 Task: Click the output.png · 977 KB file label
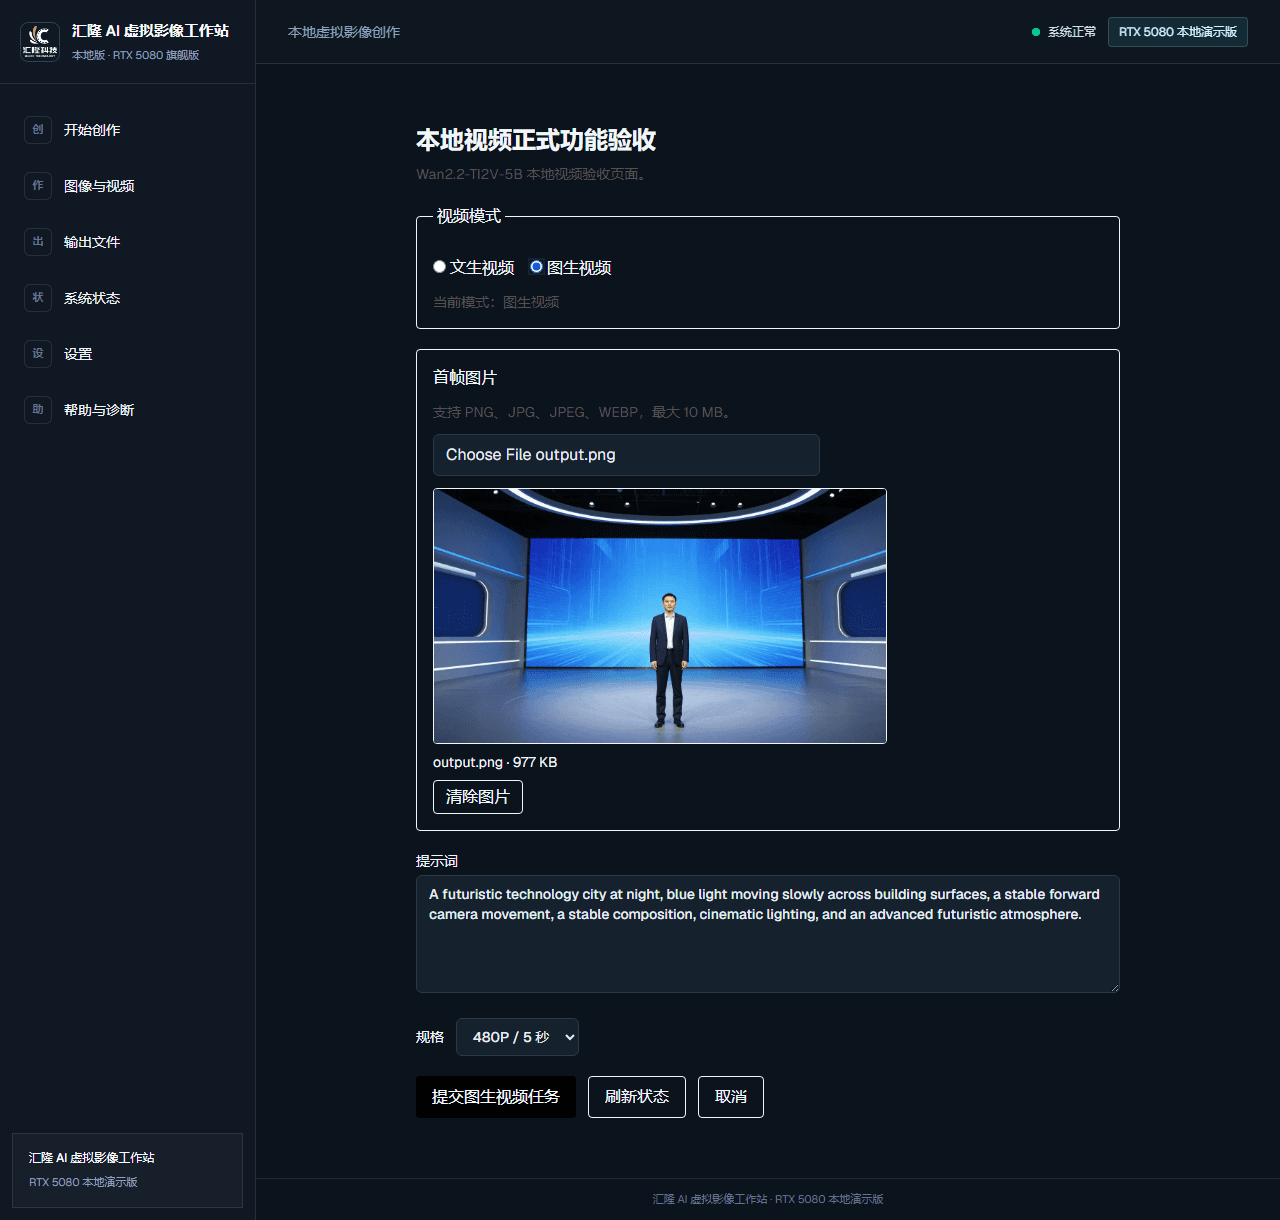pyautogui.click(x=495, y=762)
